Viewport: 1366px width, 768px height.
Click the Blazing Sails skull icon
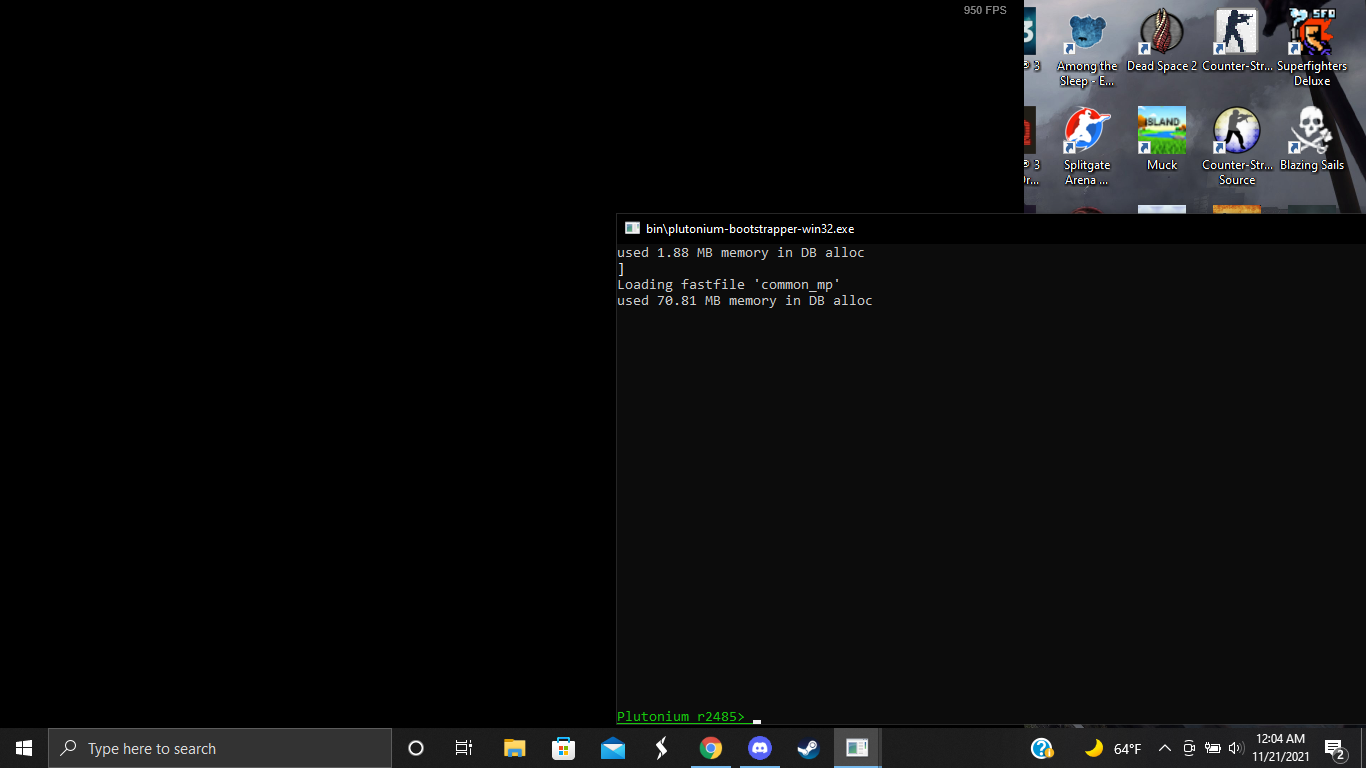pyautogui.click(x=1311, y=132)
